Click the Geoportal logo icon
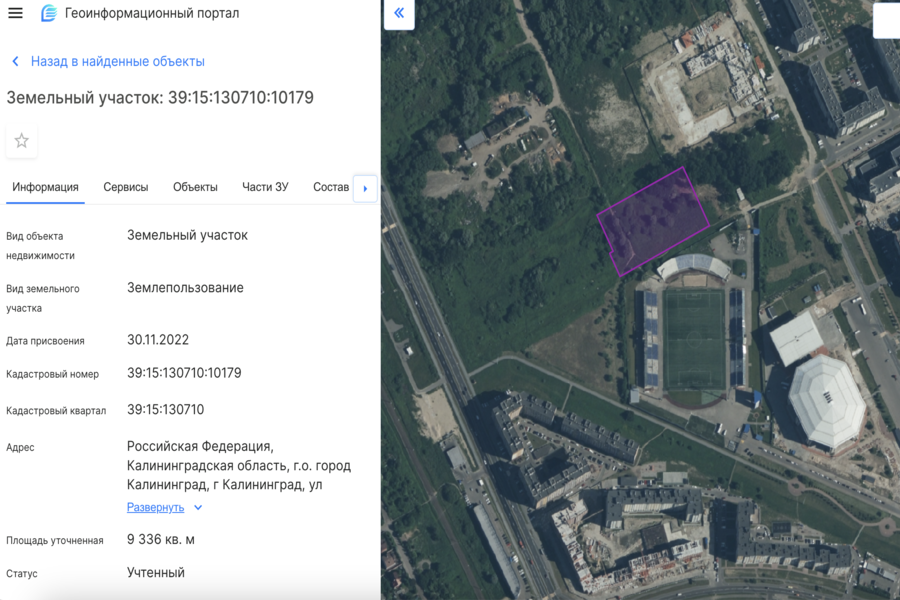Viewport: 900px width, 600px height. (x=49, y=14)
